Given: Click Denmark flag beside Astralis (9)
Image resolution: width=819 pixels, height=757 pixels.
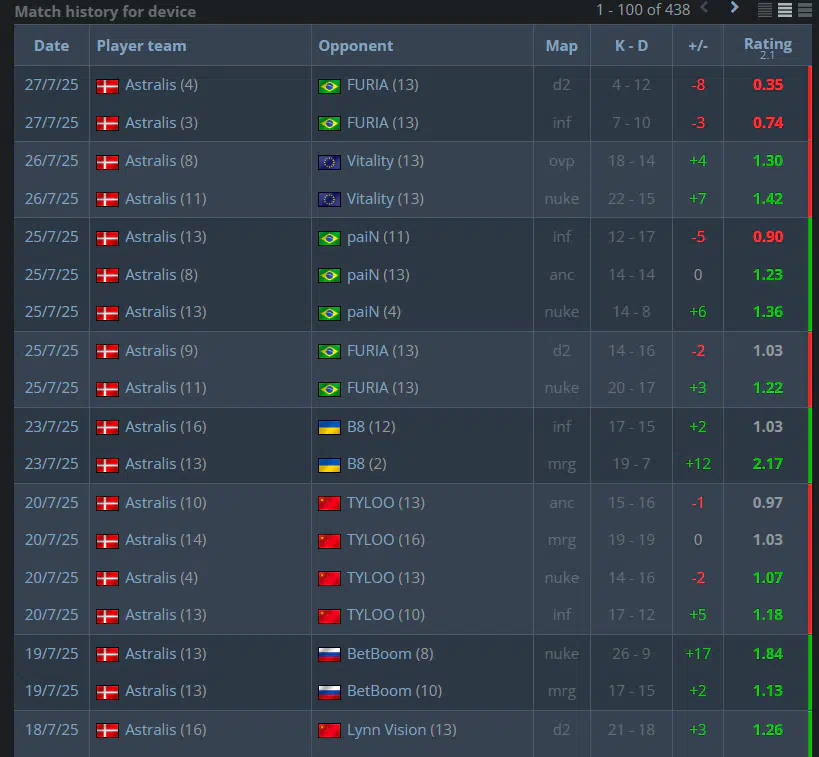Looking at the screenshot, I should 107,352.
